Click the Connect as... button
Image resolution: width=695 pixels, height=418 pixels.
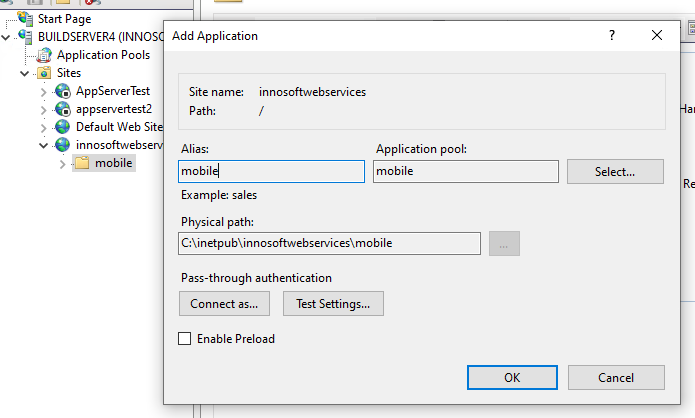(224, 303)
